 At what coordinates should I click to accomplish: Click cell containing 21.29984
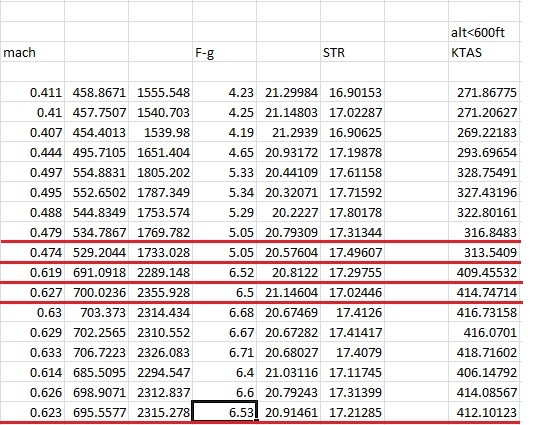tap(289, 92)
